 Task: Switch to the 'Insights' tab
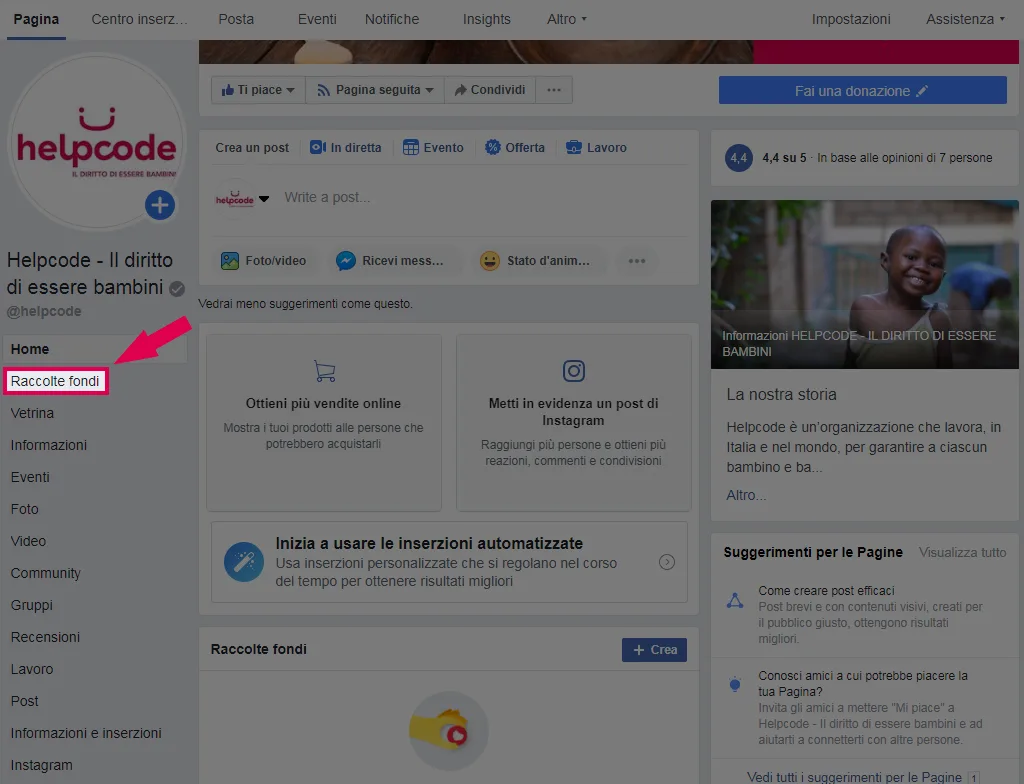click(x=486, y=19)
